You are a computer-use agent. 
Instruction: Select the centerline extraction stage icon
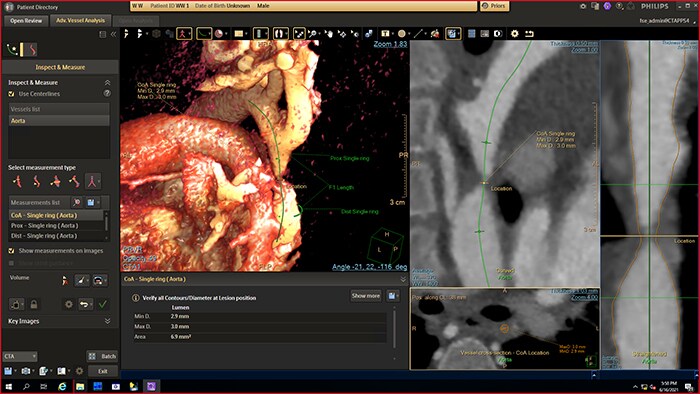12,50
